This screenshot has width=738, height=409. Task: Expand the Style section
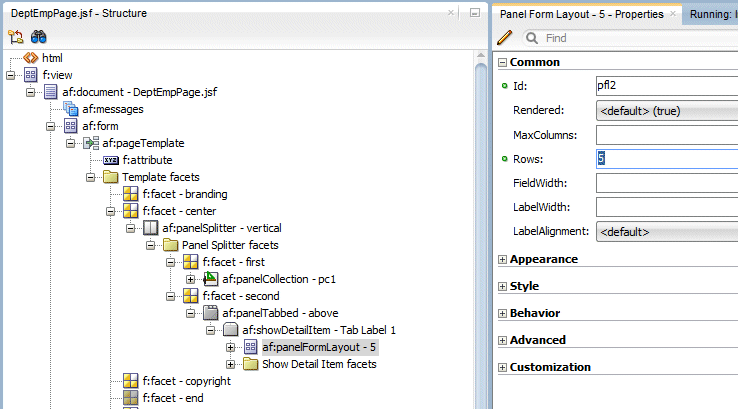[x=503, y=287]
